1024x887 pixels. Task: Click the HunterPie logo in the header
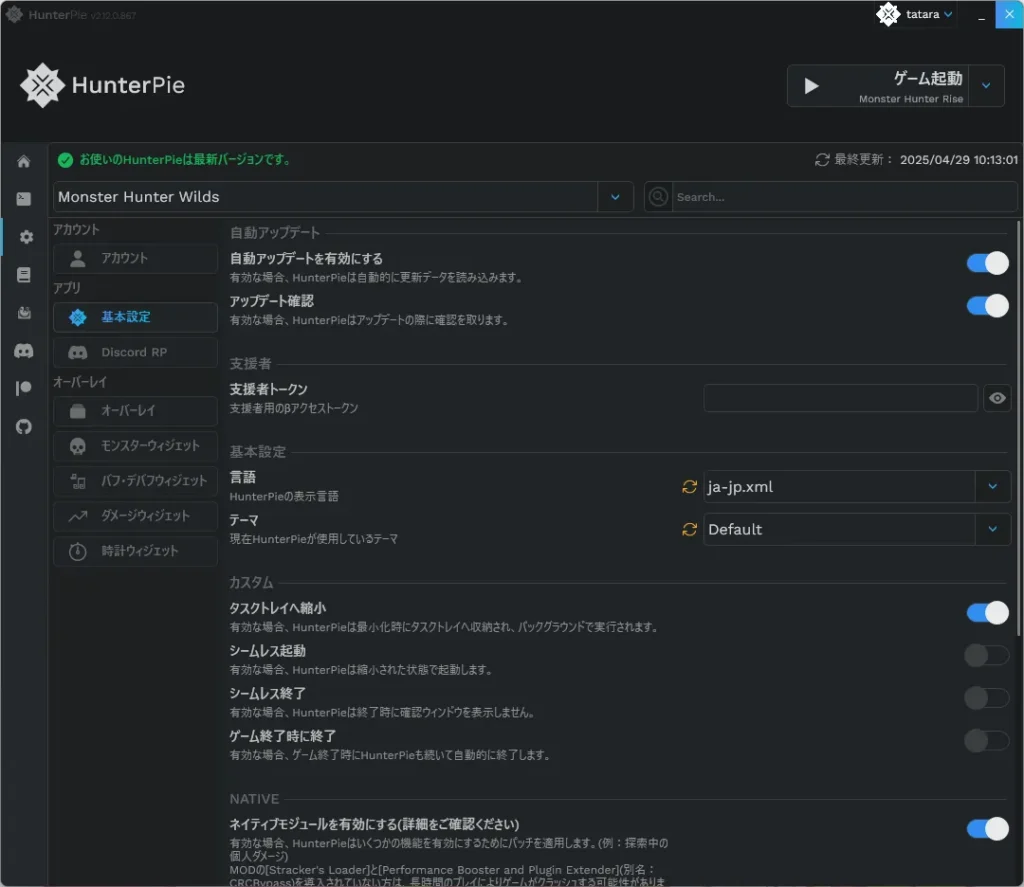[103, 85]
